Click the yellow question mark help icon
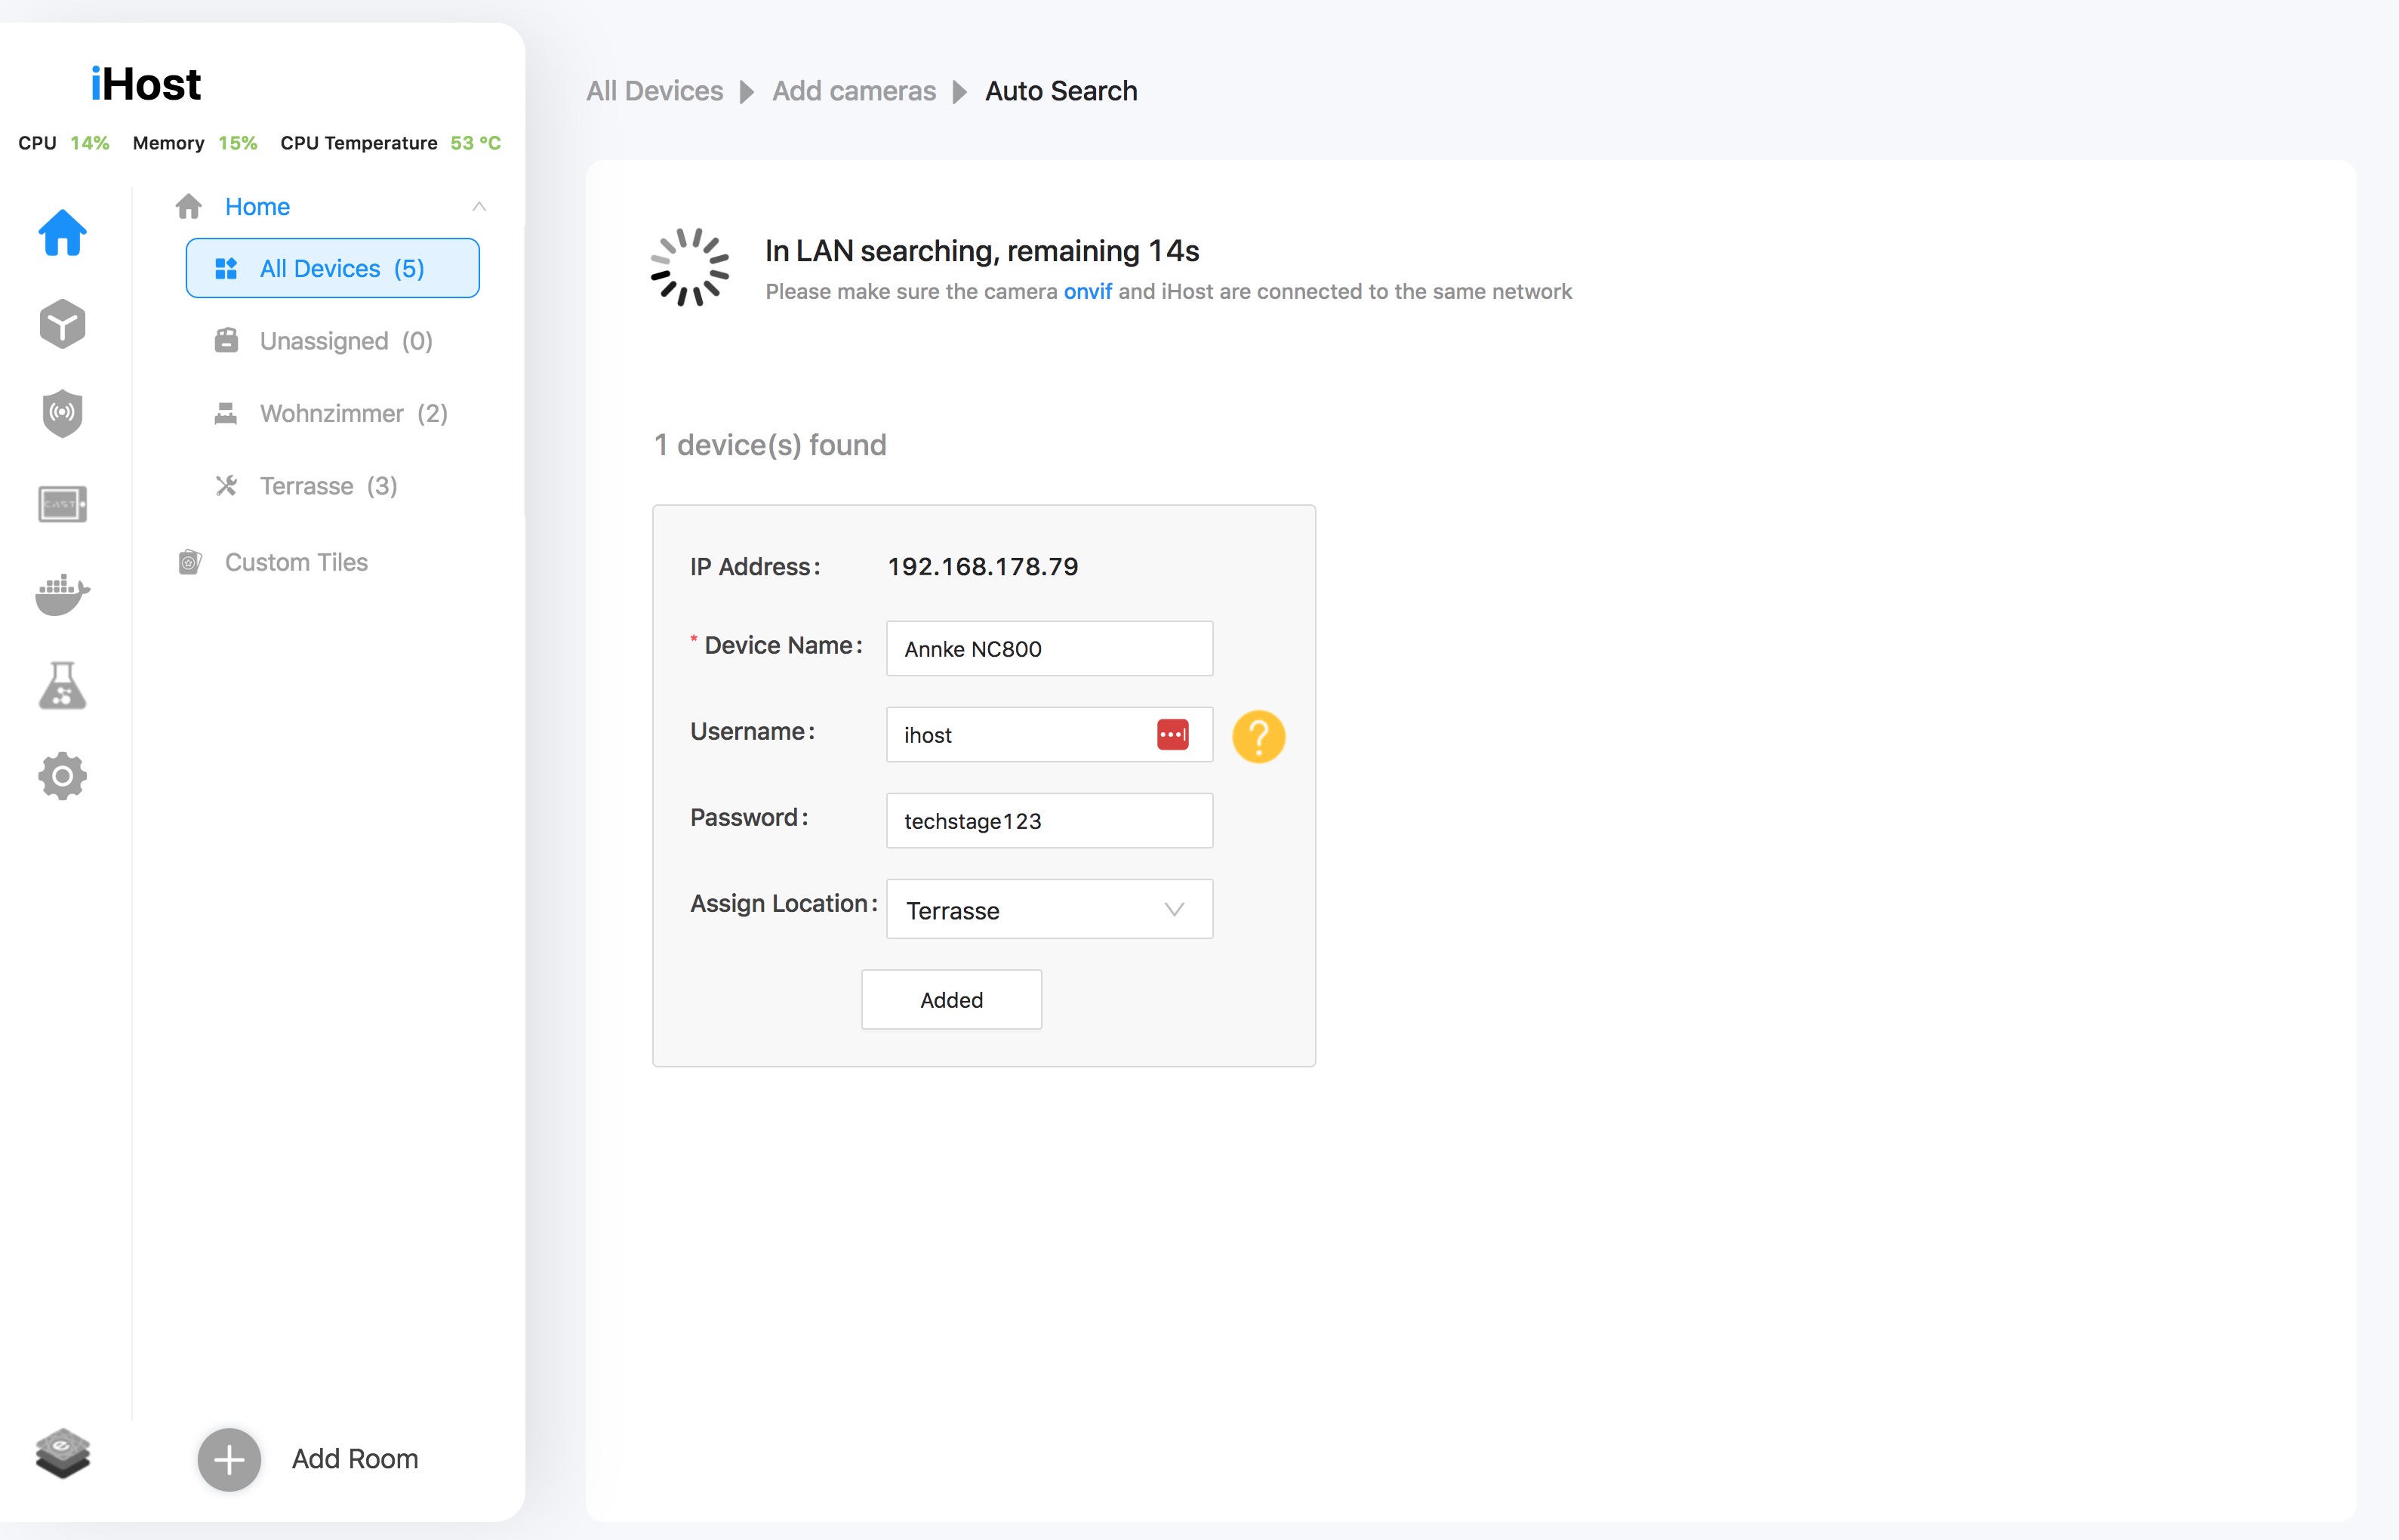Viewport: 2399px width, 1540px height. (x=1258, y=737)
